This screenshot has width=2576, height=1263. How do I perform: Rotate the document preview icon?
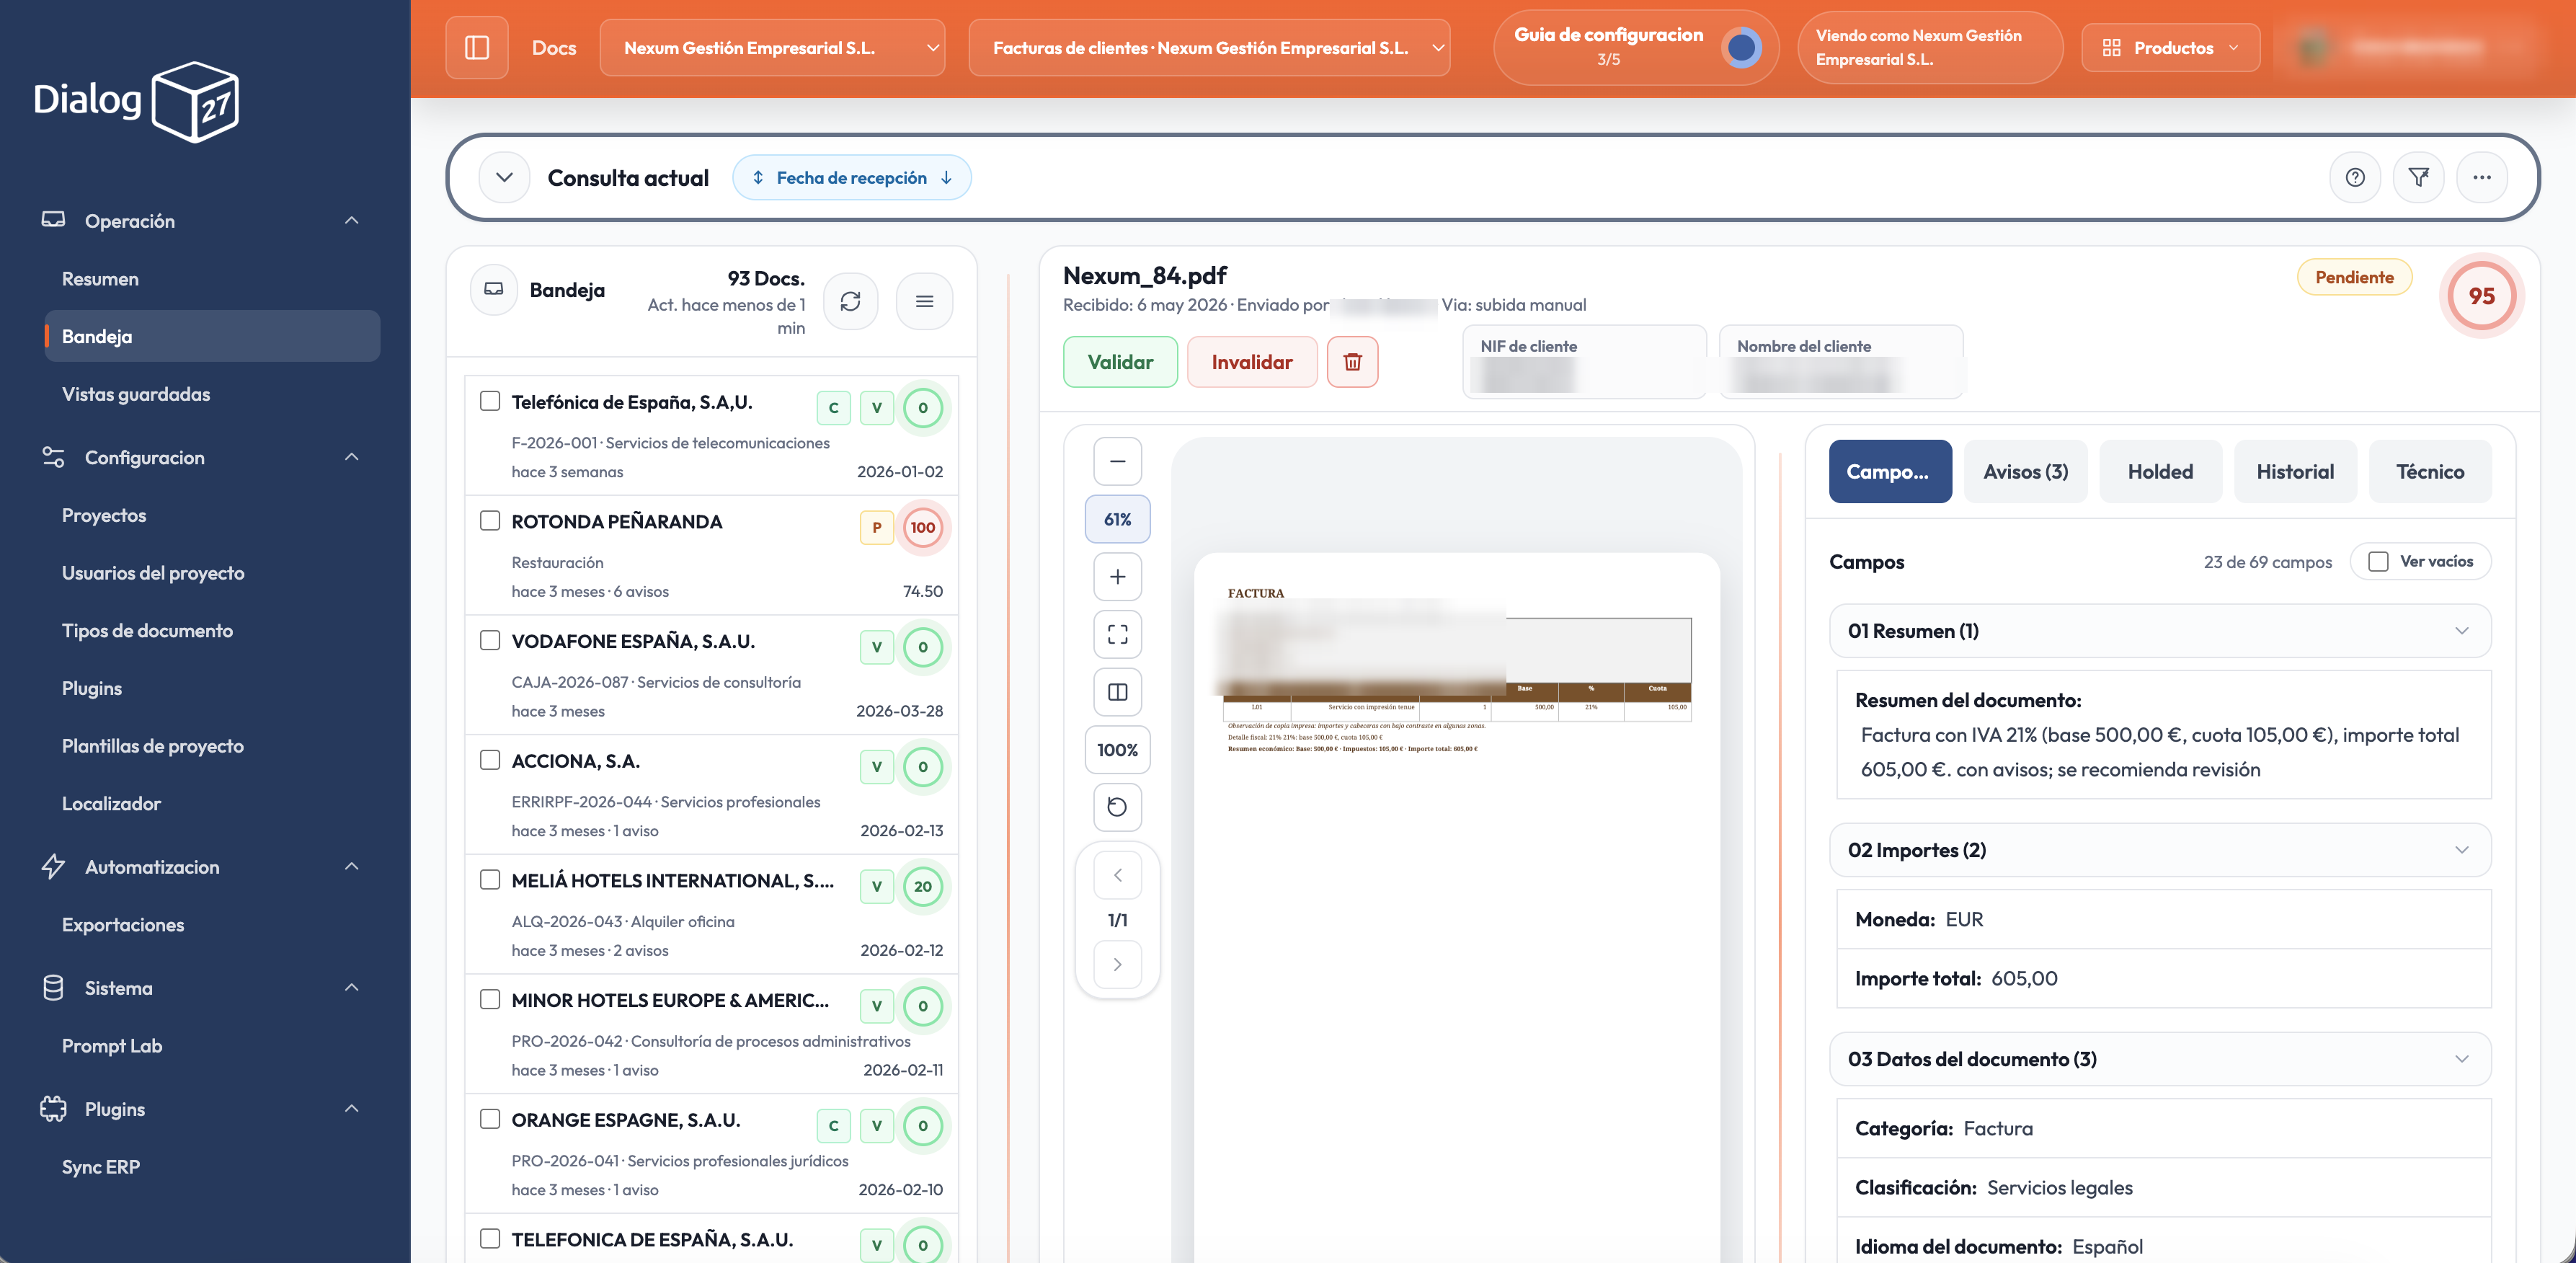1118,807
